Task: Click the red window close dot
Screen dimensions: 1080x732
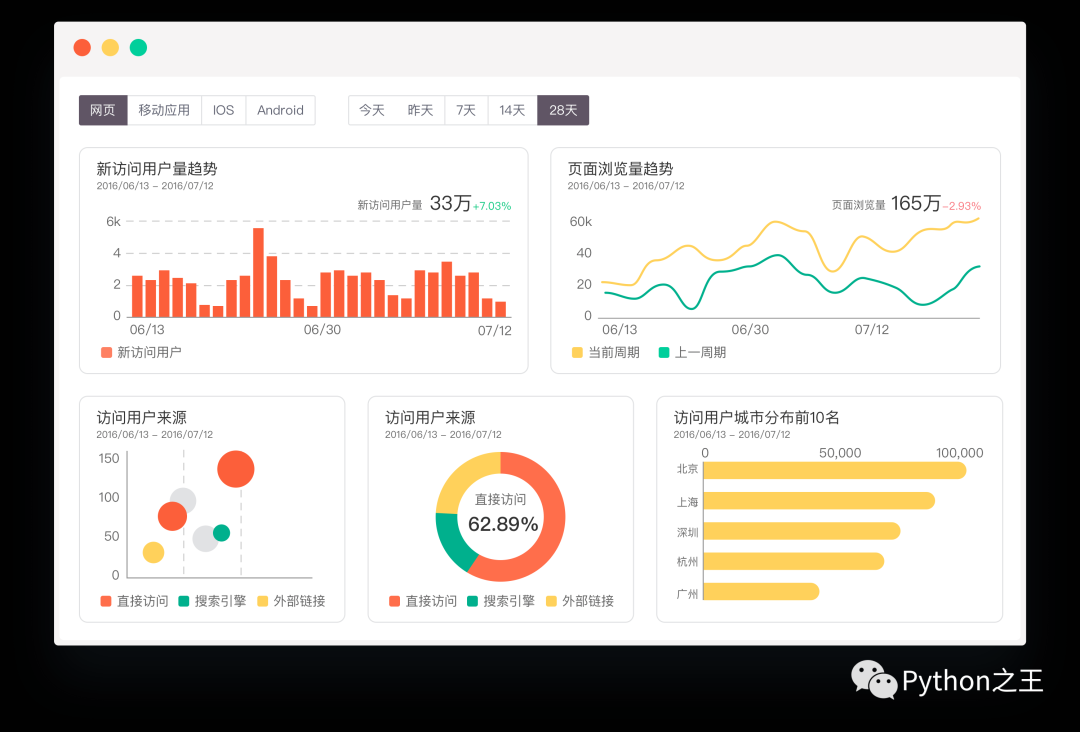Action: (x=82, y=48)
